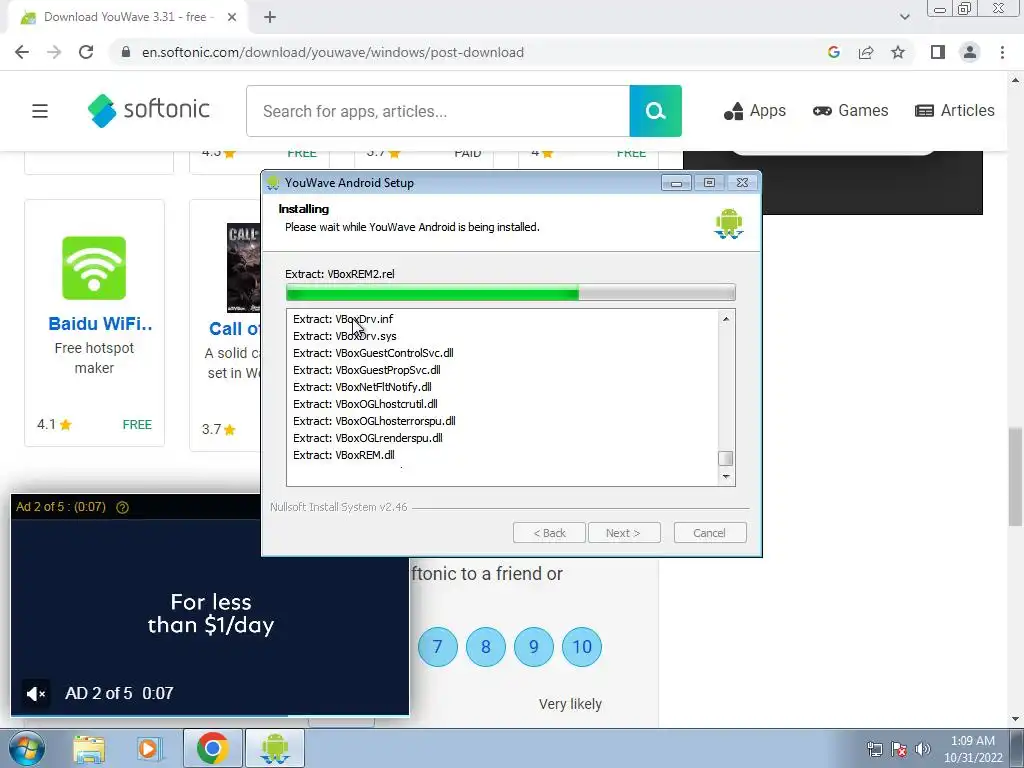Open the Chrome profile icon
The image size is (1024, 768).
point(970,52)
